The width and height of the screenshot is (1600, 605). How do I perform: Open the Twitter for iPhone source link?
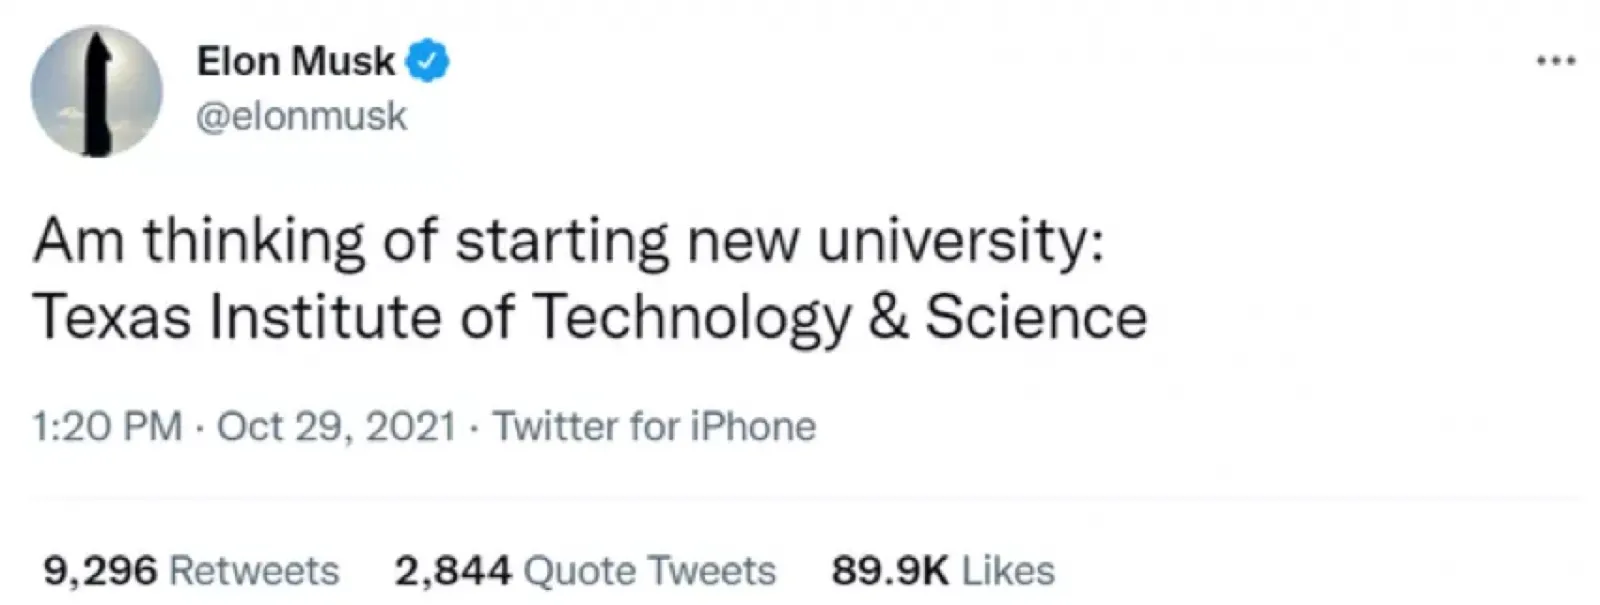654,427
